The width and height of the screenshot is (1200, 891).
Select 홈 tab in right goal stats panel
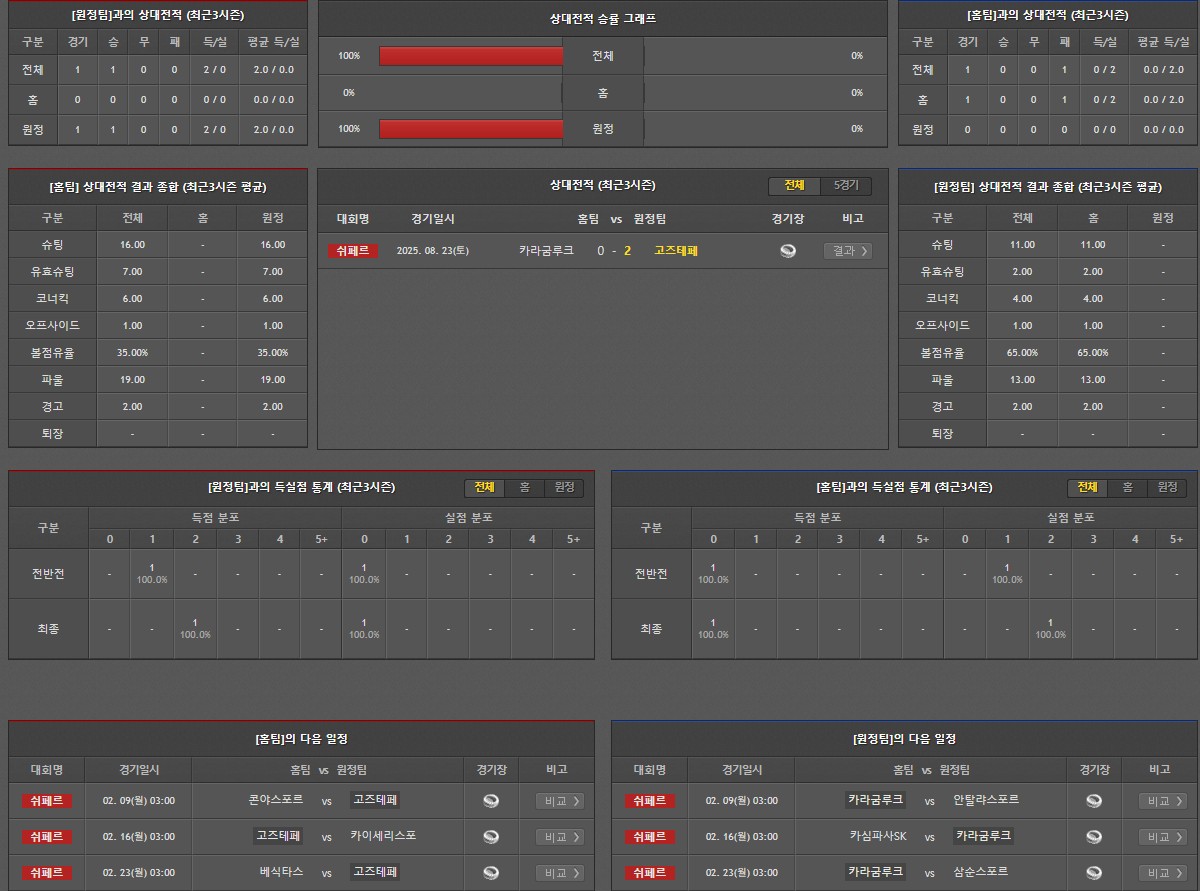click(x=1127, y=487)
